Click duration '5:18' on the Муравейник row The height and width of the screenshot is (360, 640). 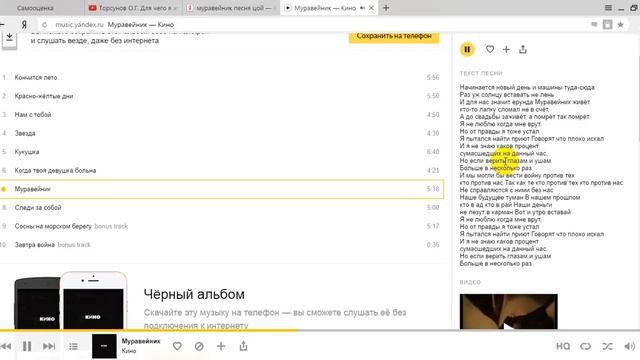pos(433,189)
